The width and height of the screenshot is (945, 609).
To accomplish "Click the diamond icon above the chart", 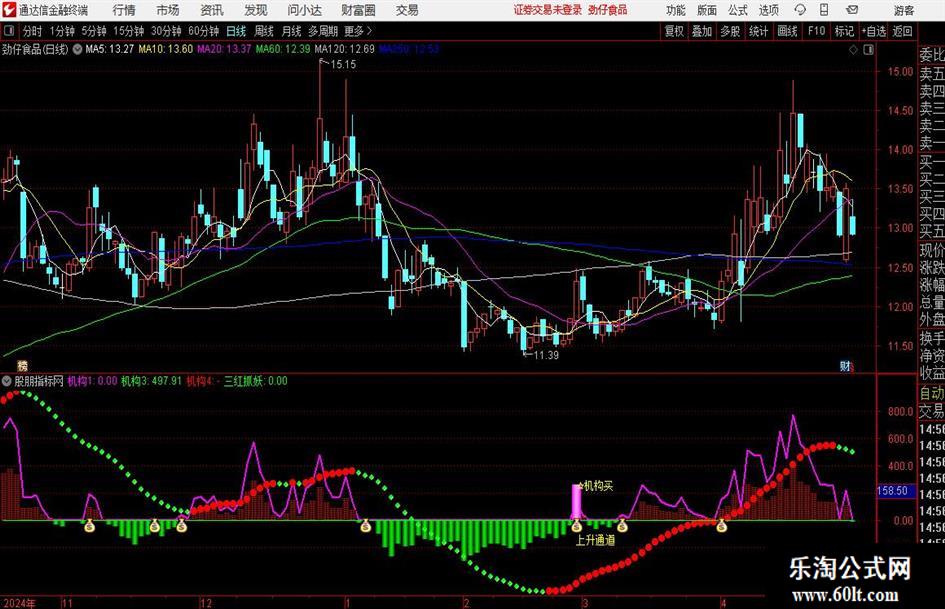I will click(x=853, y=50).
